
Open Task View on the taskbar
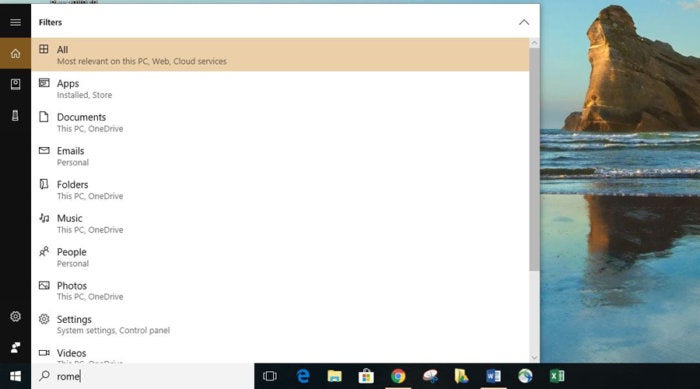(x=270, y=376)
